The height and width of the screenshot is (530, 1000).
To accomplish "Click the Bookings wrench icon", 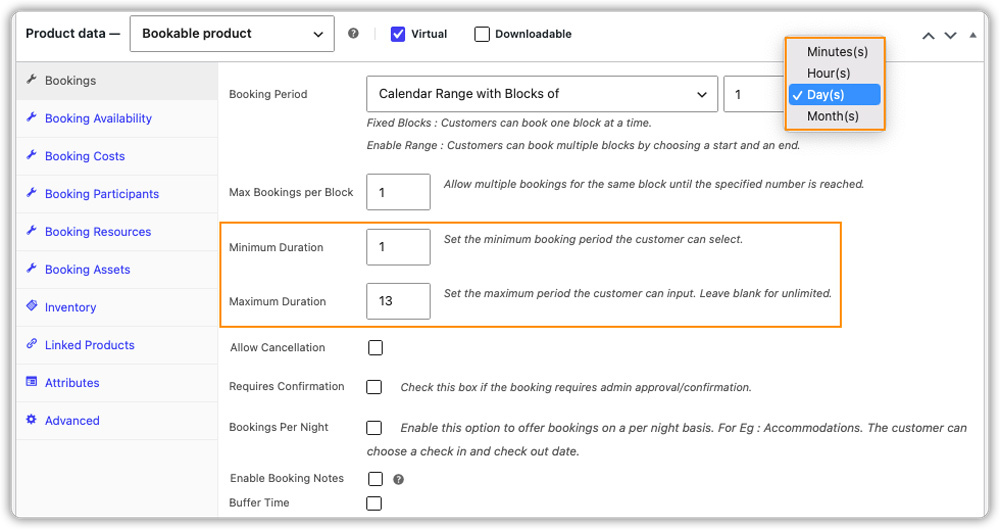I will 31,79.
